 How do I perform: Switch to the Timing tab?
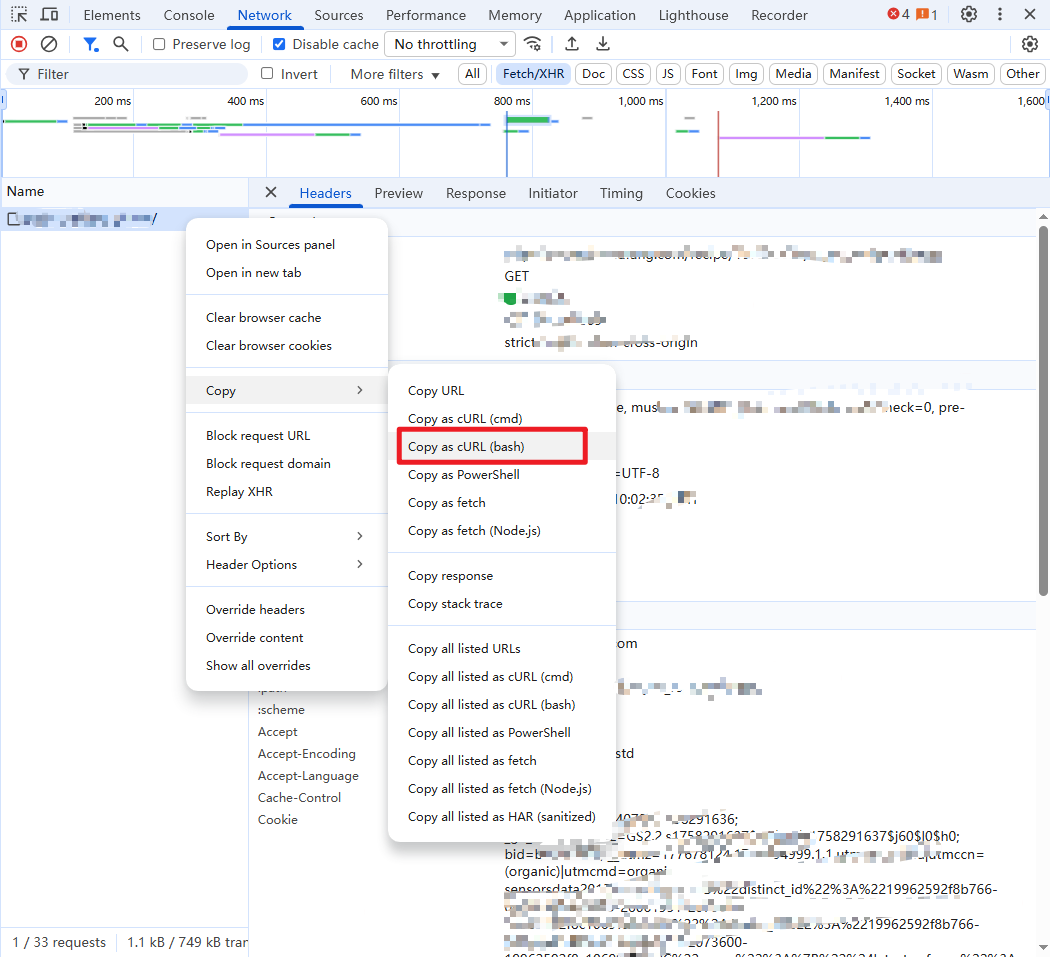pos(620,192)
